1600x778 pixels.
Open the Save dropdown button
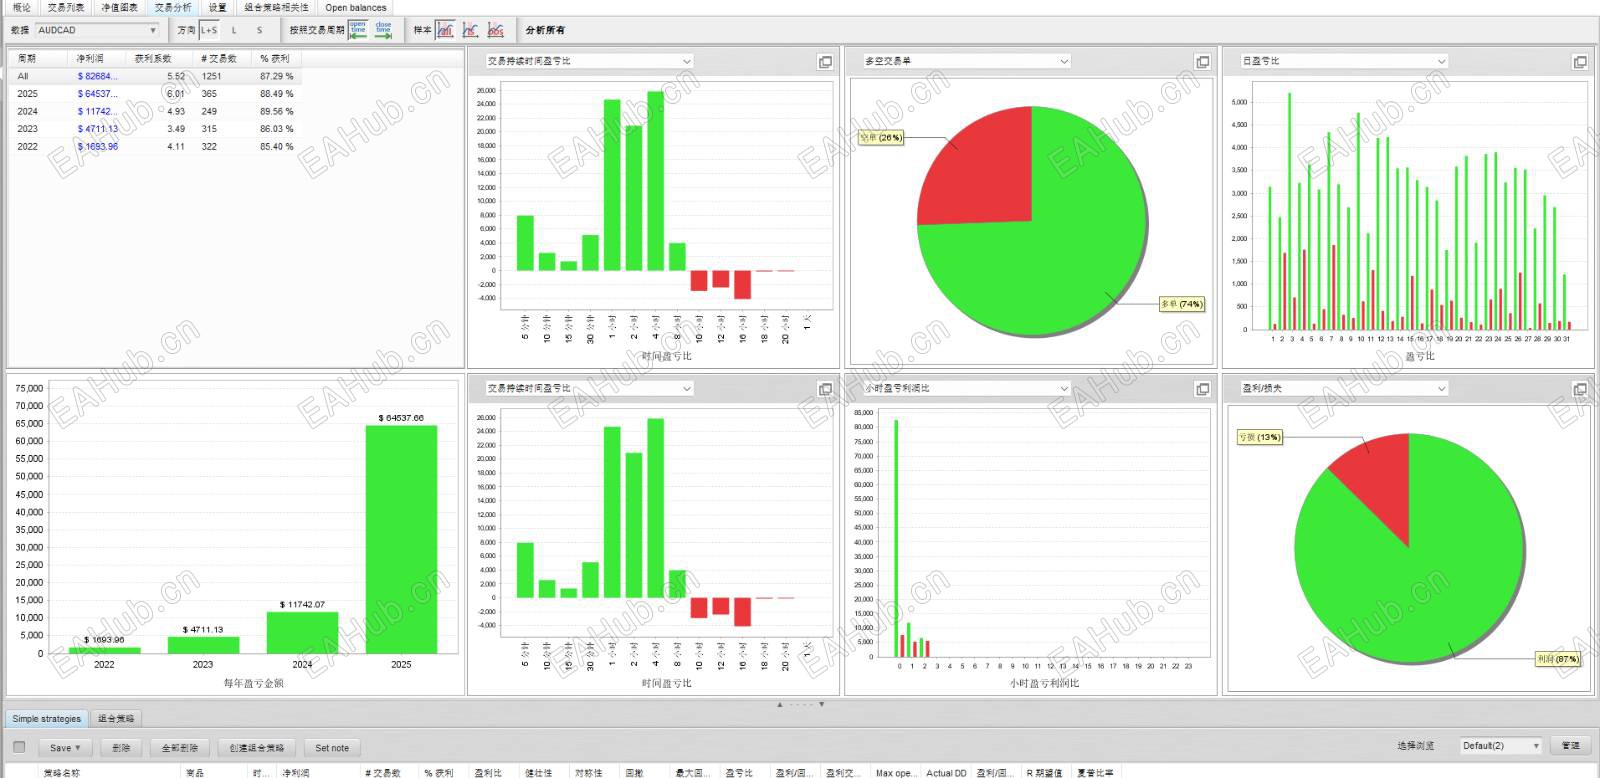(66, 747)
